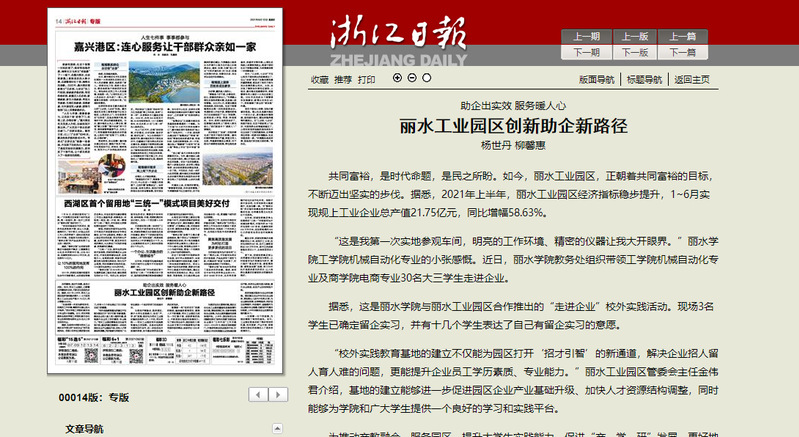Click the zoom out text (minus) icon

coord(411,78)
